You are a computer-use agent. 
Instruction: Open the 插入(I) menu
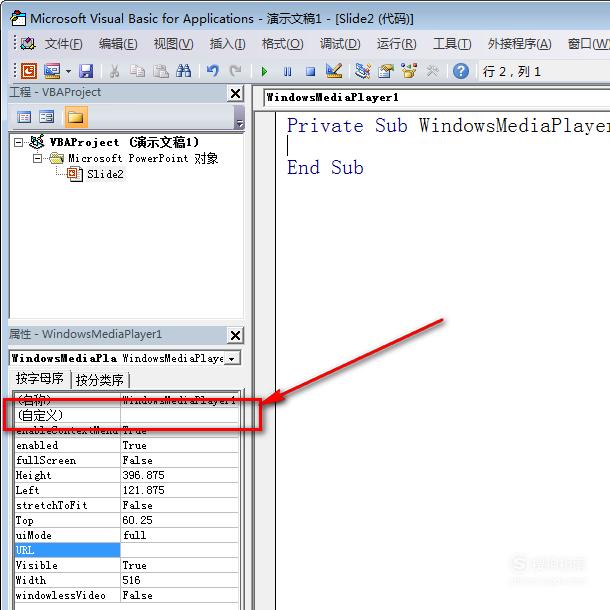[x=228, y=44]
